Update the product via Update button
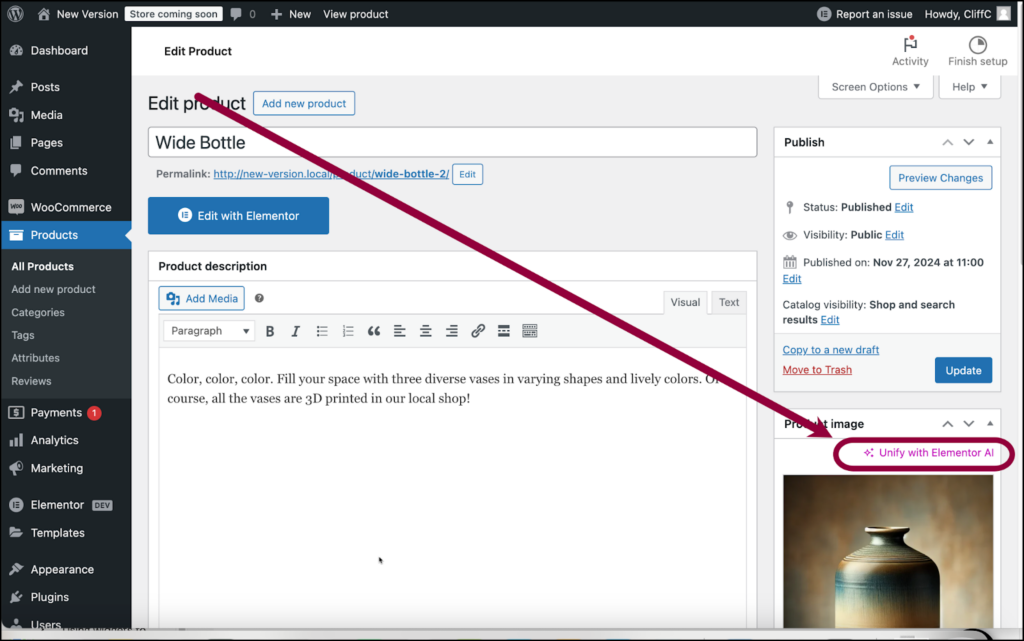Image resolution: width=1024 pixels, height=641 pixels. point(963,369)
